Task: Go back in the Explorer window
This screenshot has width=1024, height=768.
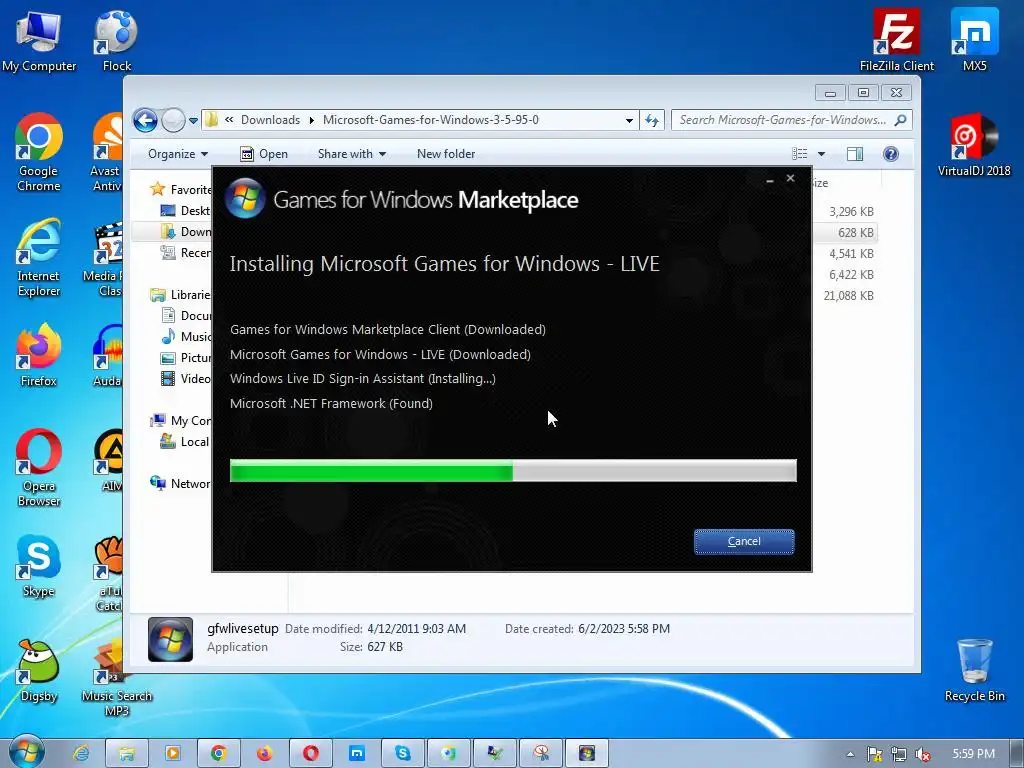Action: tap(145, 120)
